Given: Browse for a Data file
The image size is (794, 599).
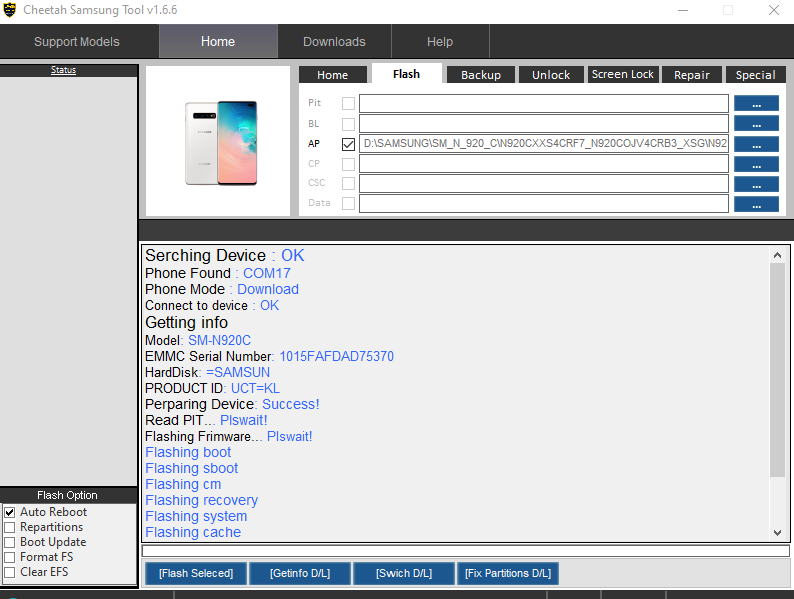Looking at the screenshot, I should (x=756, y=204).
